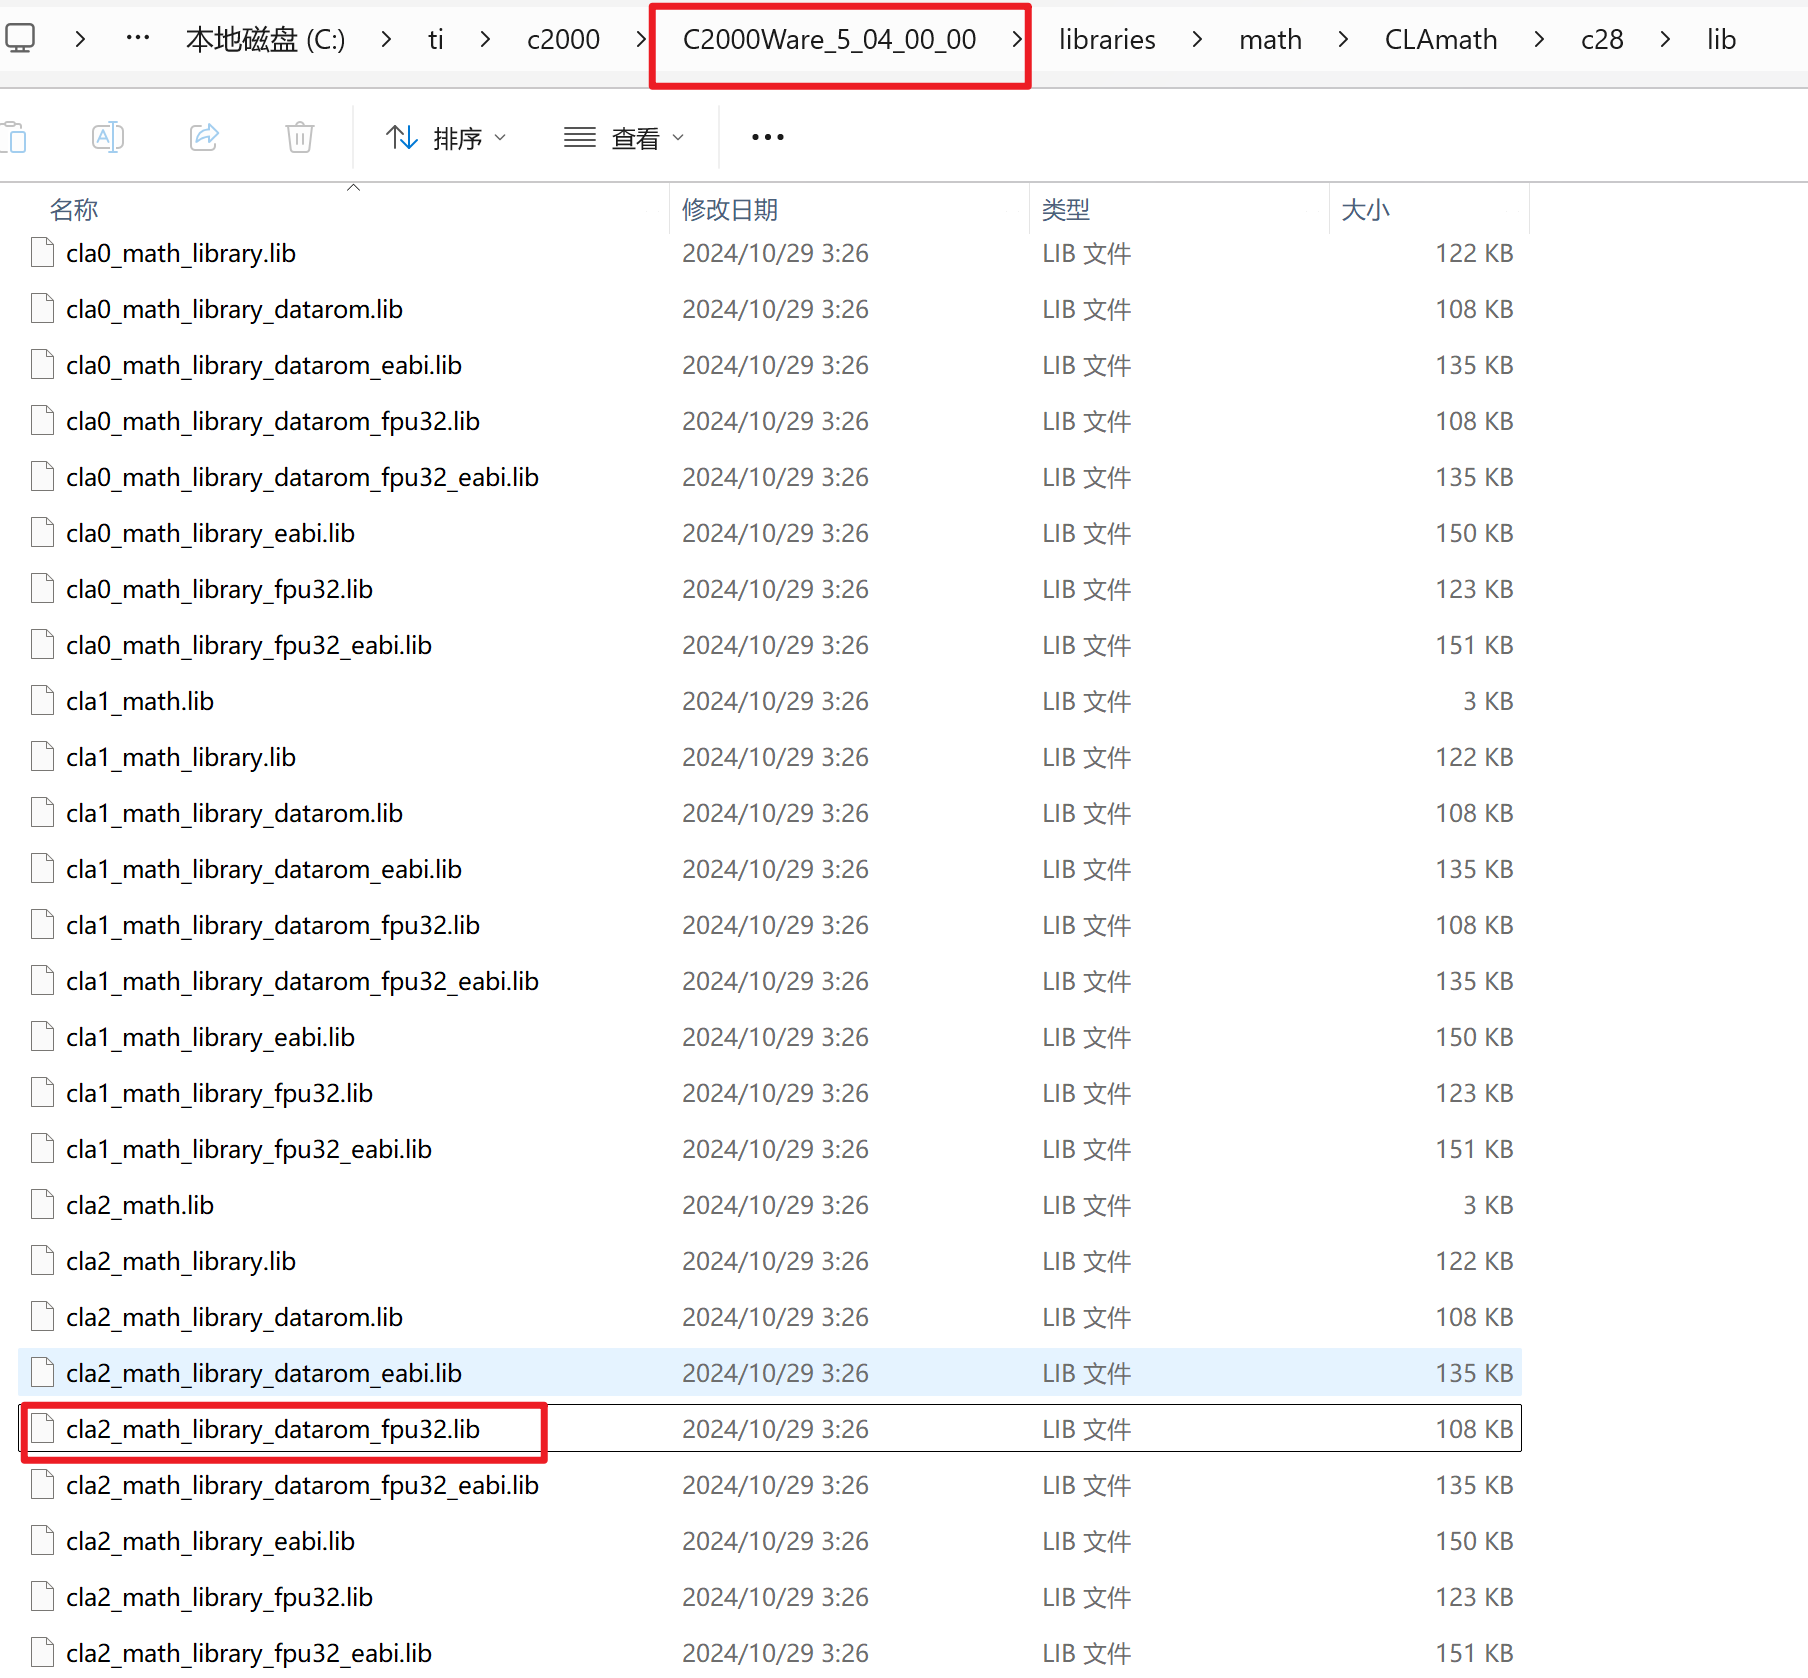Open the 查看 view dropdown
This screenshot has height=1678, width=1808.
coord(624,137)
